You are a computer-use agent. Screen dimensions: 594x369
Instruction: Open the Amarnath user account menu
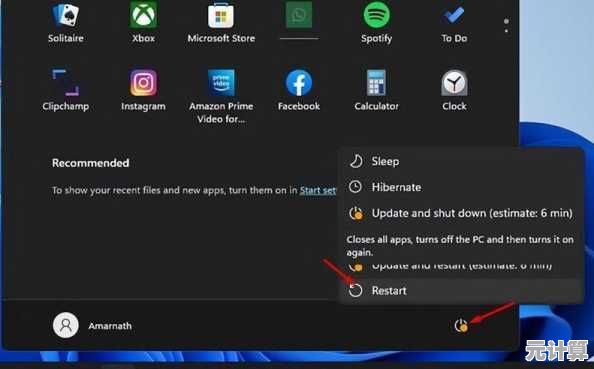92,325
